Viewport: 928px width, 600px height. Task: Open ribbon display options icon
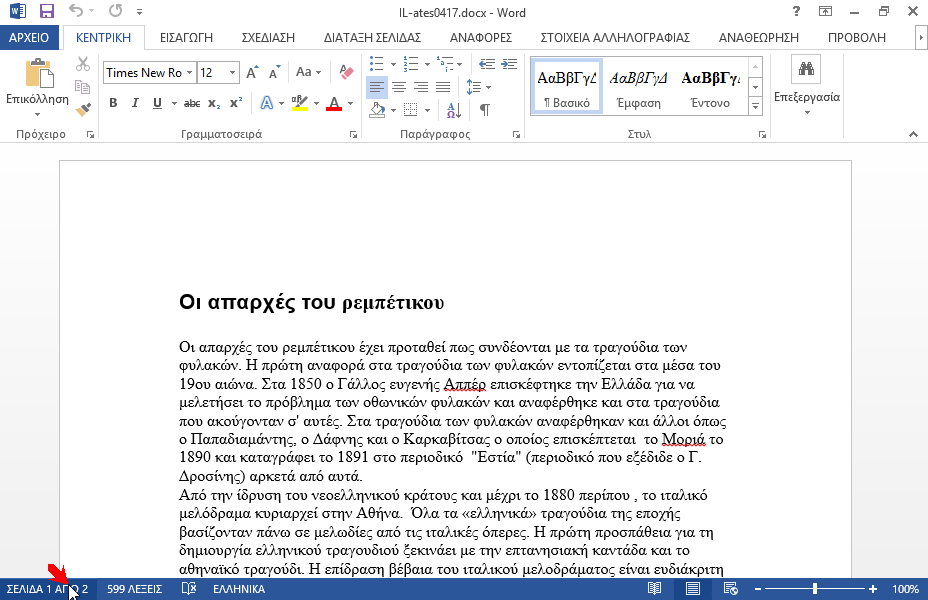825,11
